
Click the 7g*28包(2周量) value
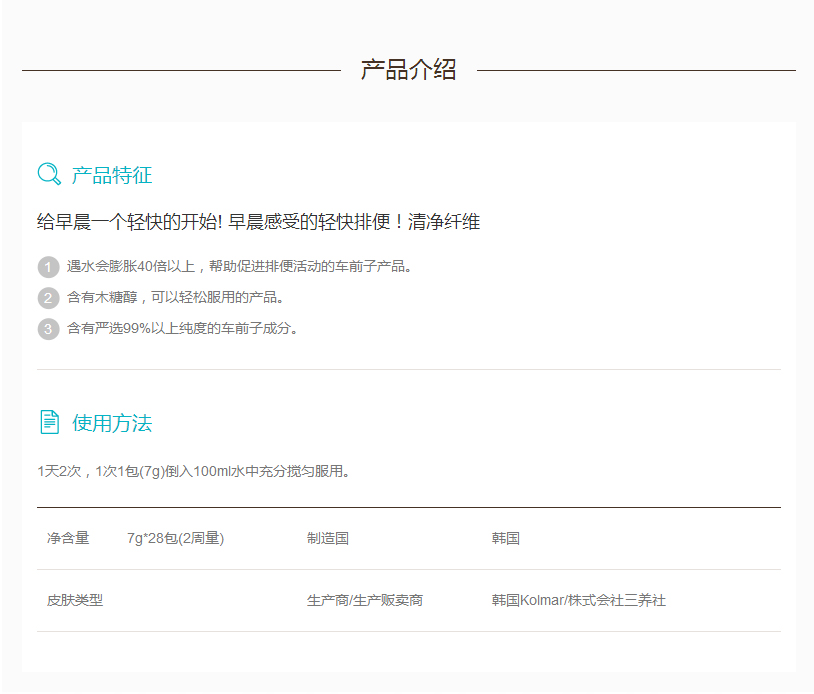[175, 538]
